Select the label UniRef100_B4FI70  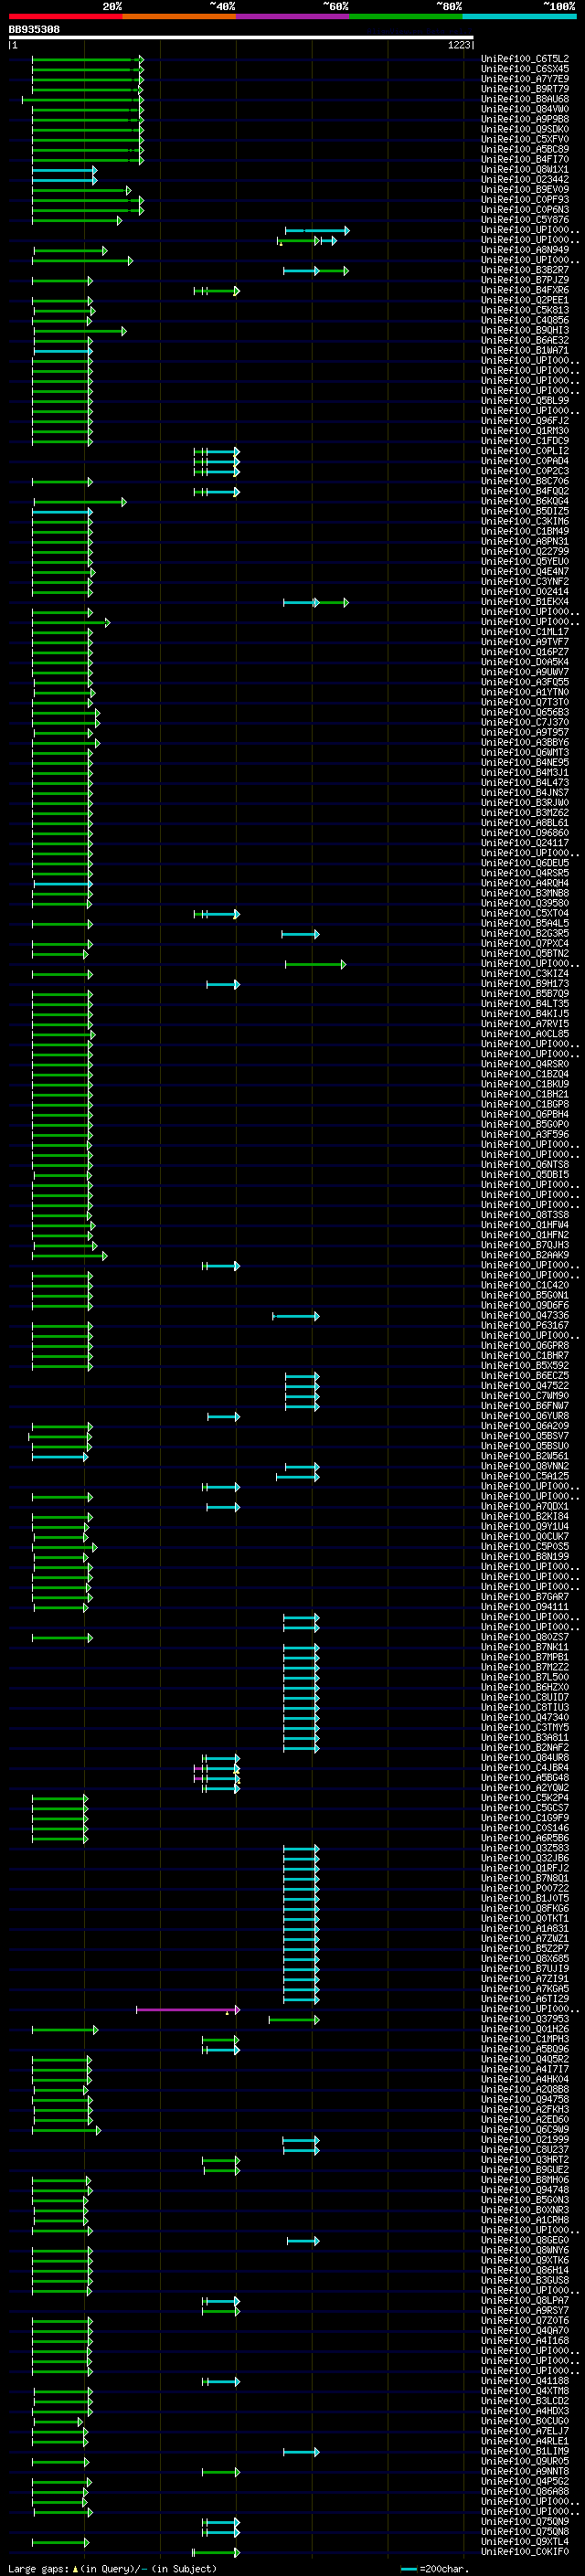click(x=525, y=159)
